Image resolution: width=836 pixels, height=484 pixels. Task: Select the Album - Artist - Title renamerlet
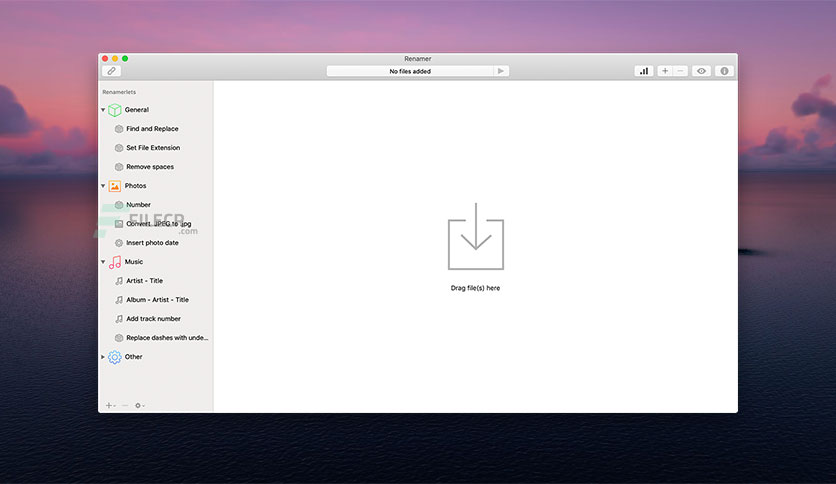click(156, 300)
